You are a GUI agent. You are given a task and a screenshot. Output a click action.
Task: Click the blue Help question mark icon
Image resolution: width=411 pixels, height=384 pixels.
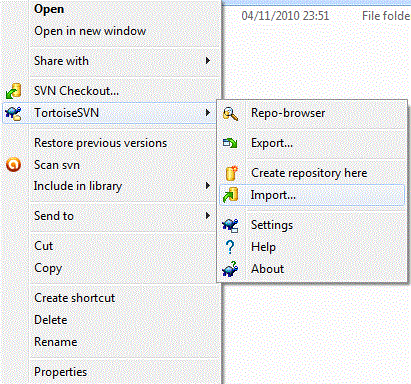point(230,247)
